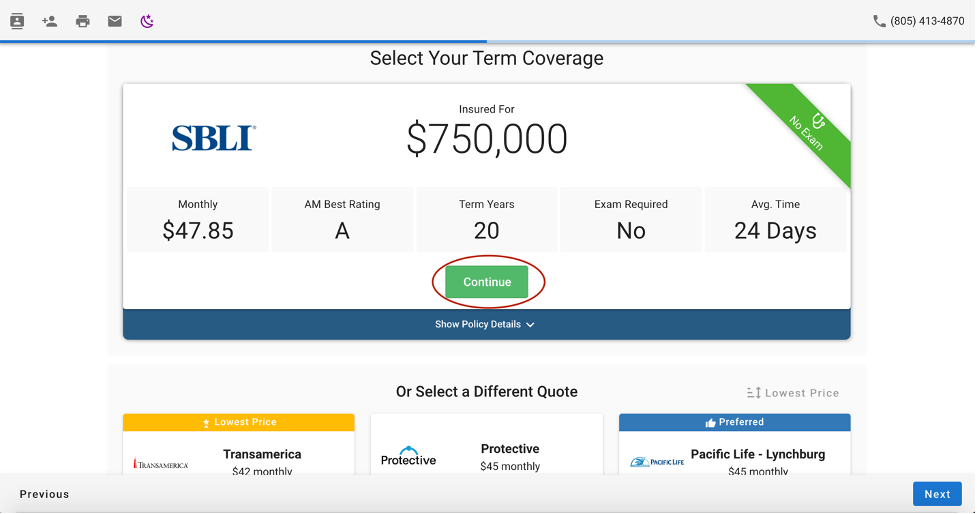Click the blue Next button
The width and height of the screenshot is (977, 514).
[x=937, y=494]
